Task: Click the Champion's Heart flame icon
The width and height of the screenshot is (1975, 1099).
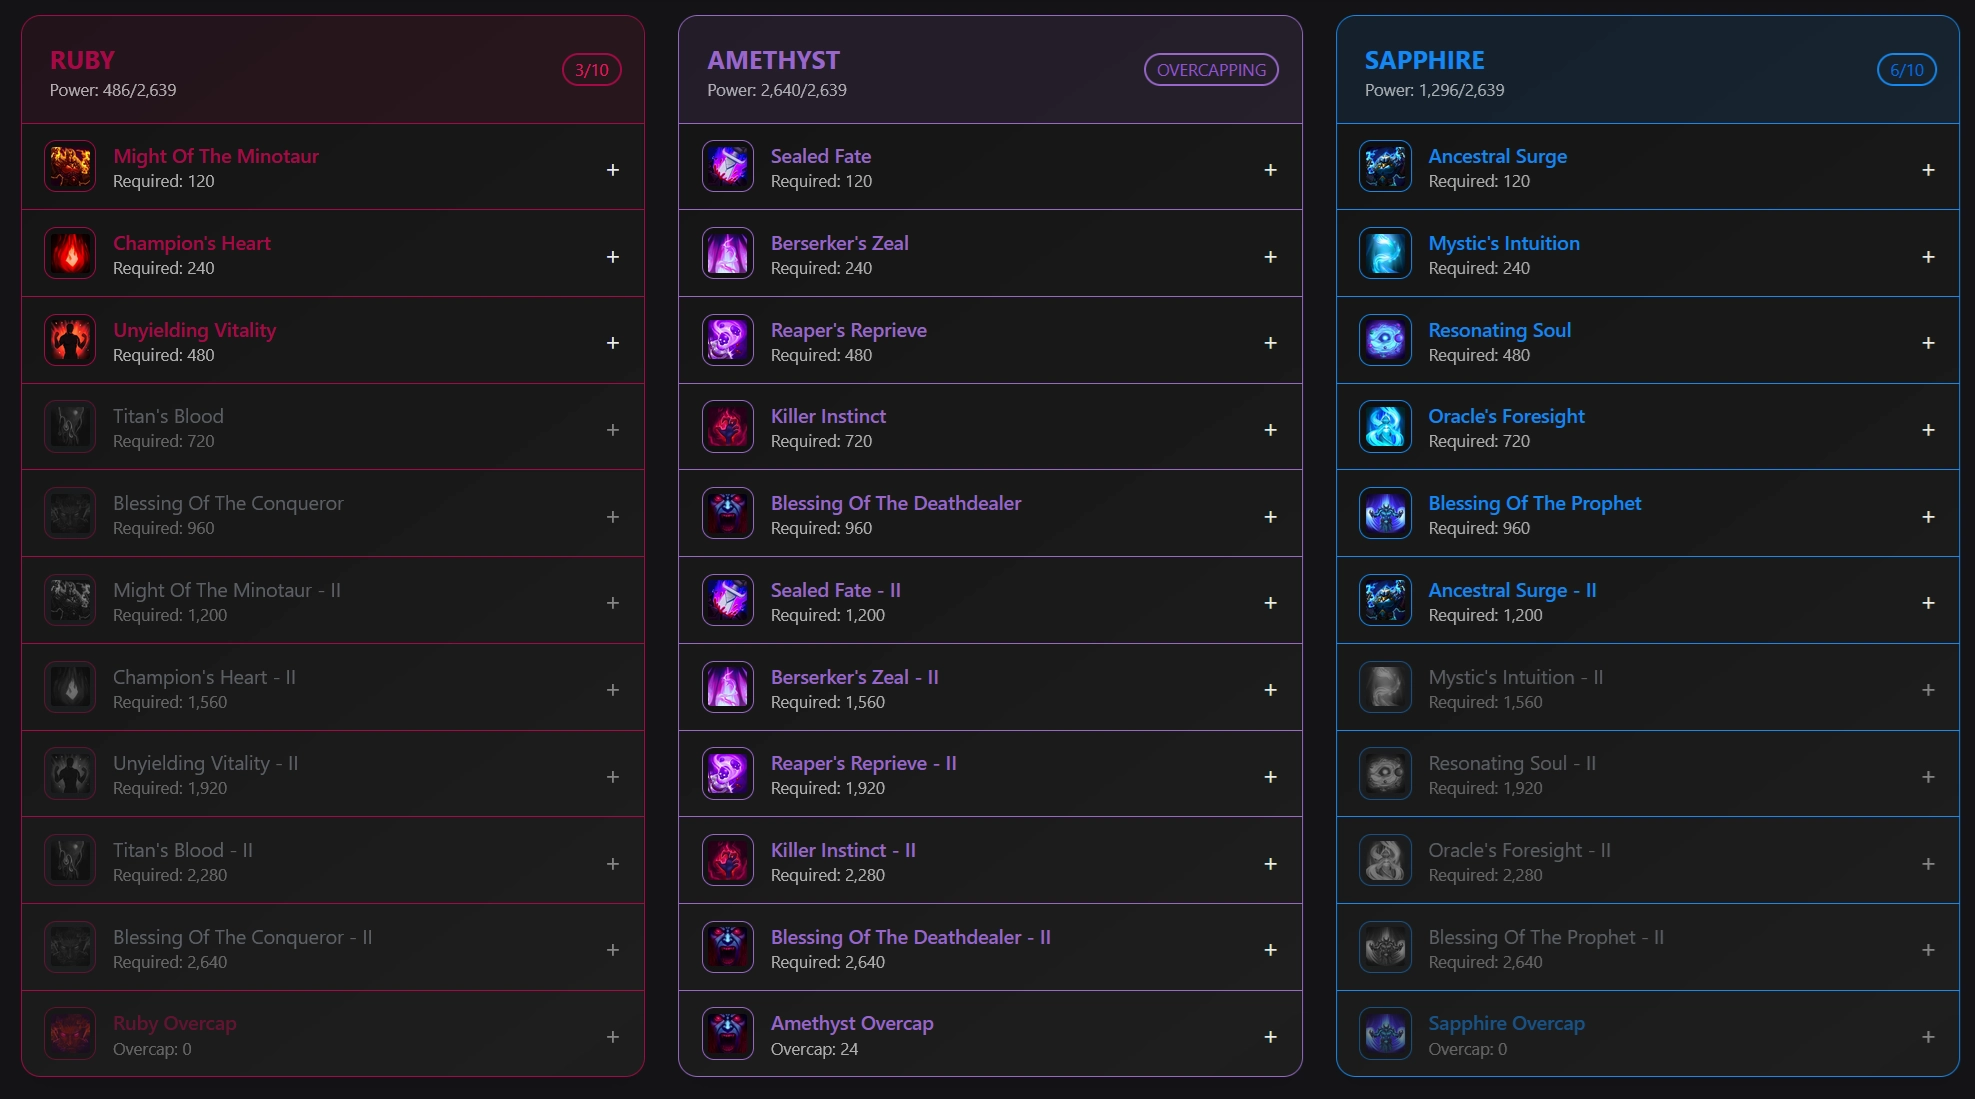Action: point(70,254)
